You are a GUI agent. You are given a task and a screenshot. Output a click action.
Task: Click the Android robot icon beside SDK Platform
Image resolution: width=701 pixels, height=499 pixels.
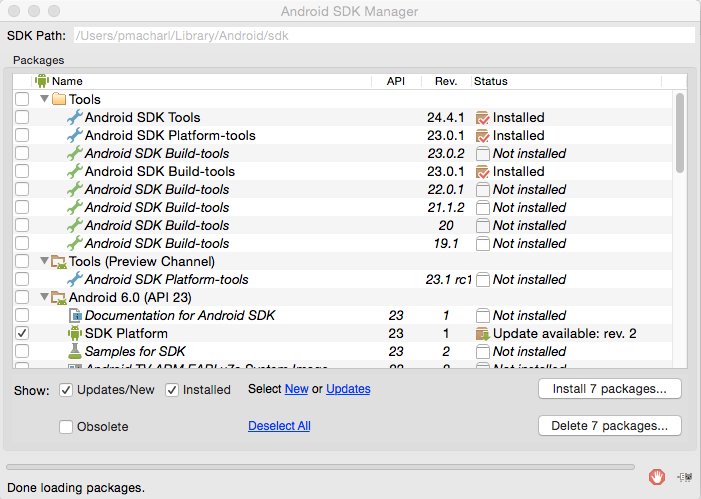(74, 334)
